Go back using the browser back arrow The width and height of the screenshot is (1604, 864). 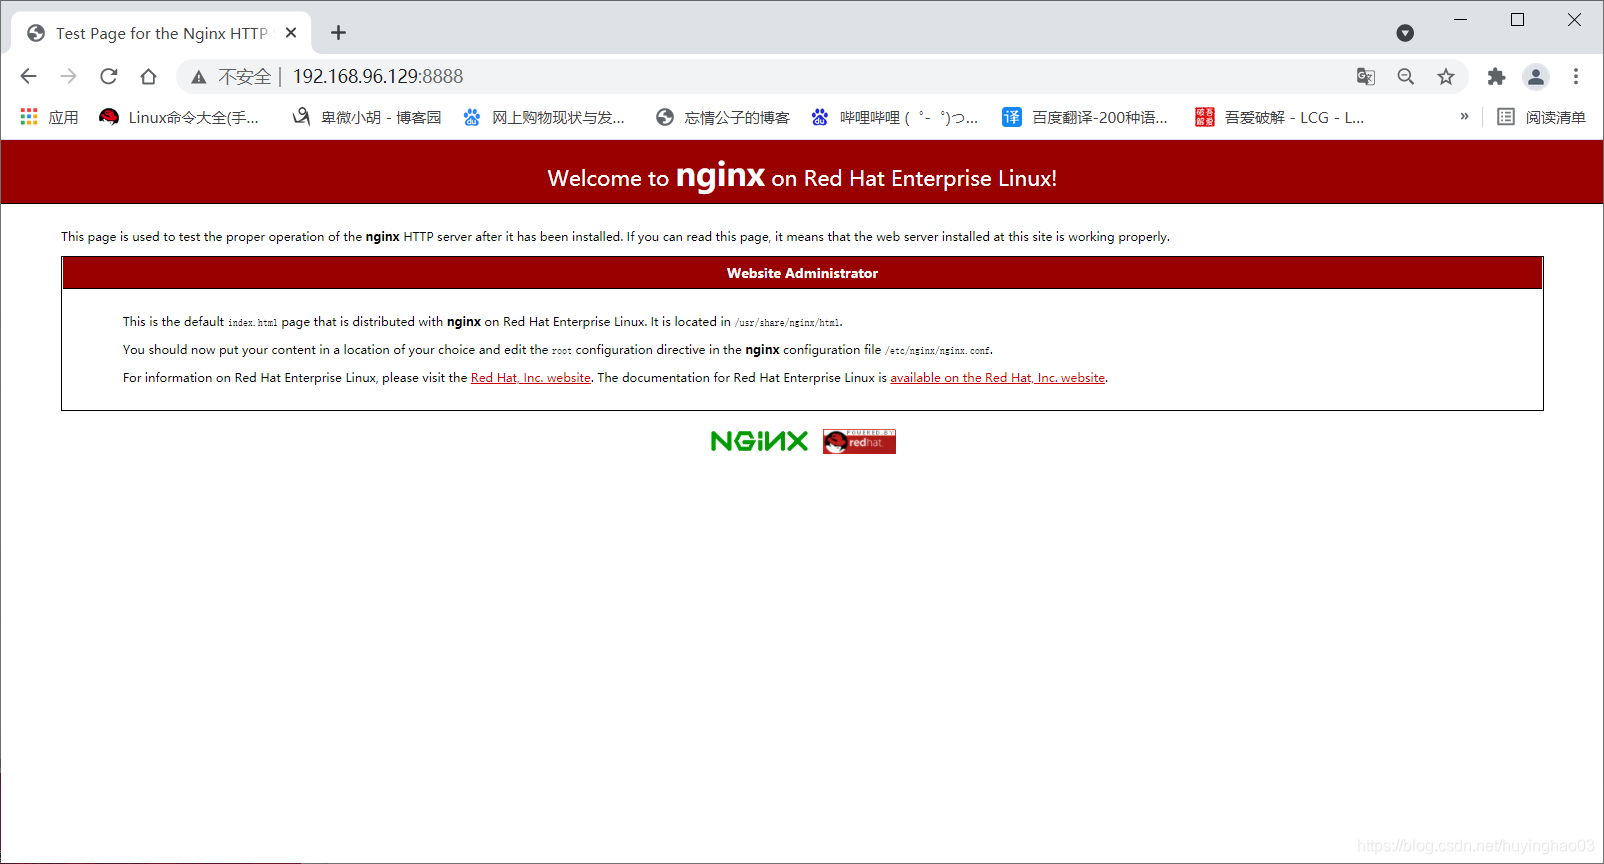(28, 76)
